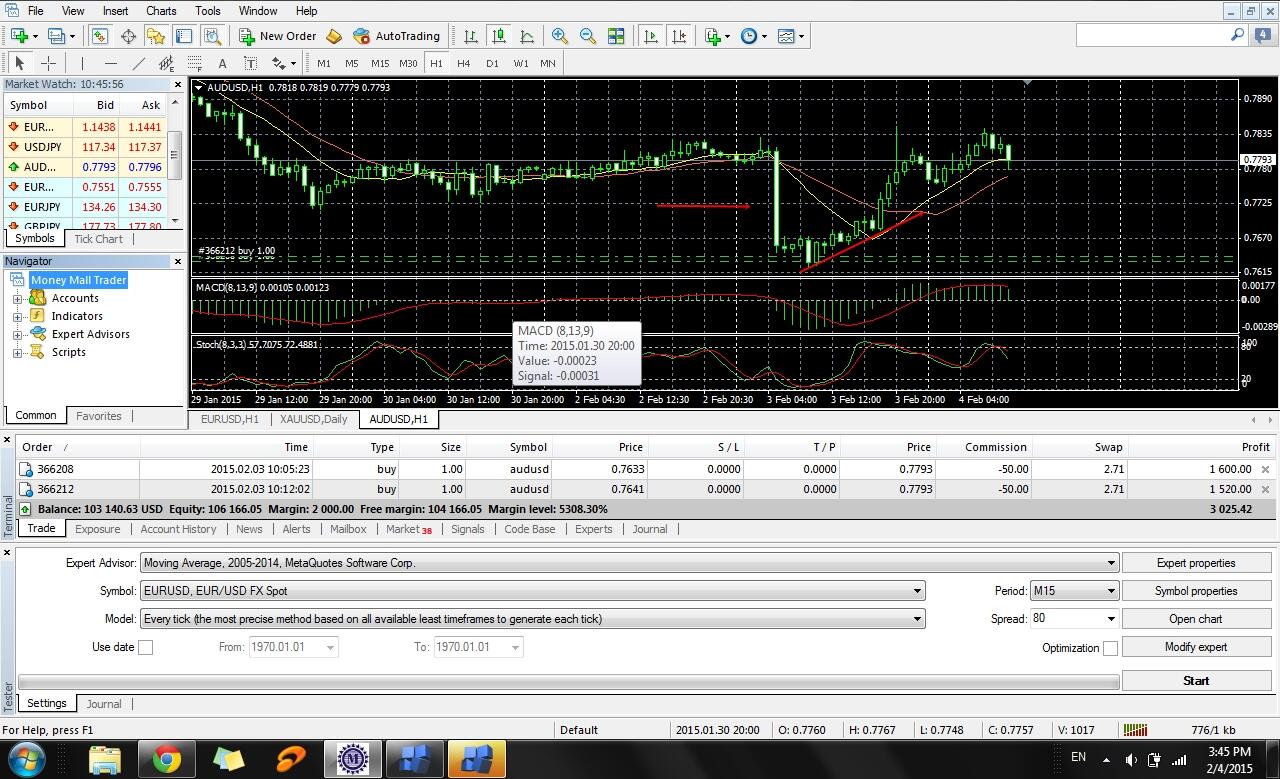
Task: Open Chrome from the Windows taskbar
Action: 166,759
